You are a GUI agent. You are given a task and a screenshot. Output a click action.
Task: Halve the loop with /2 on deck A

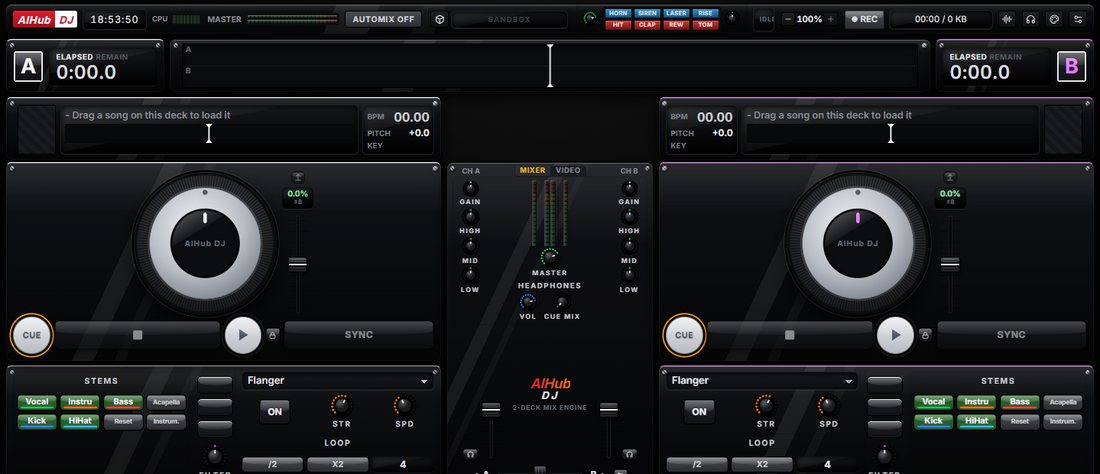coord(272,464)
